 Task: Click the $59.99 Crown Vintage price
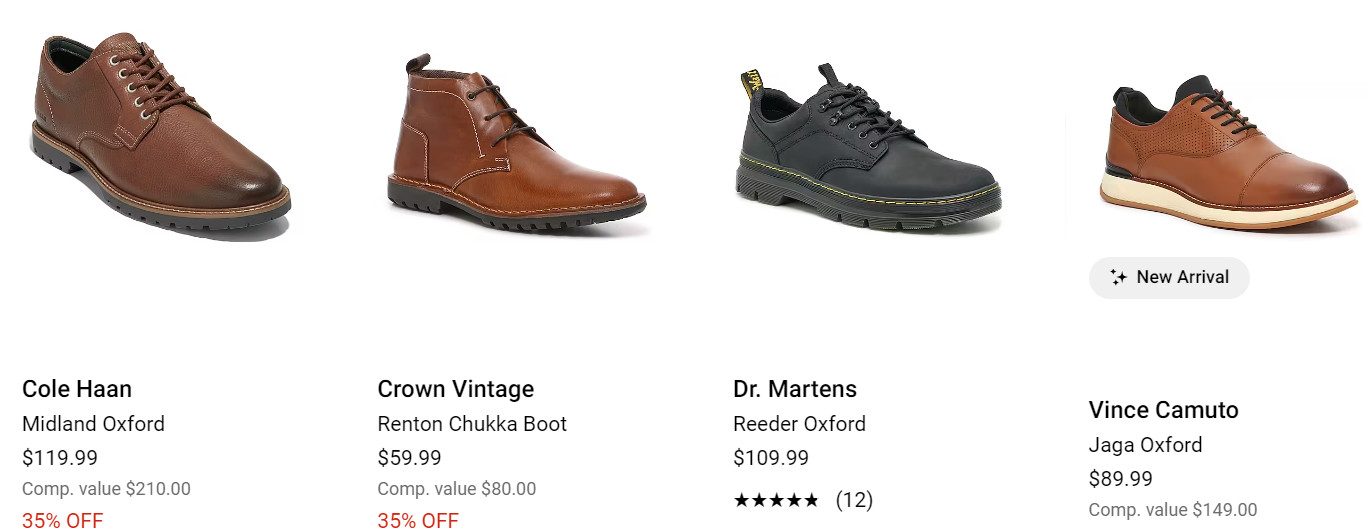(x=409, y=458)
